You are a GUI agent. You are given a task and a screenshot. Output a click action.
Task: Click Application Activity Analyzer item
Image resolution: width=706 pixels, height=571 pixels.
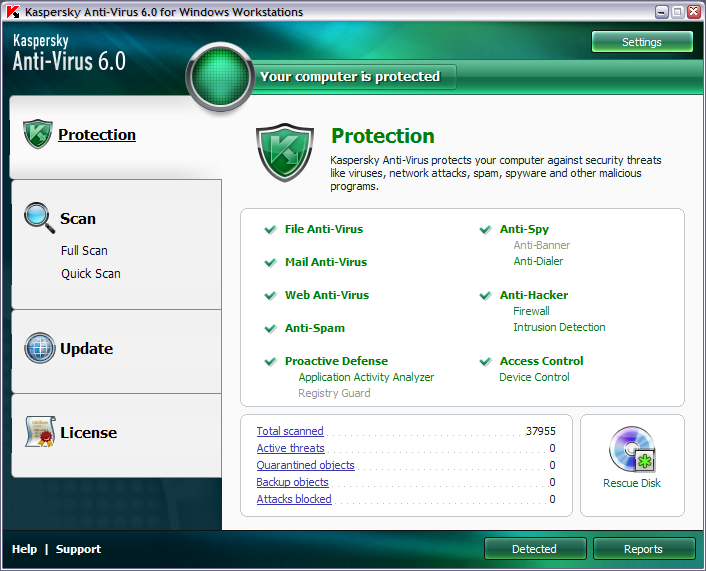click(x=366, y=377)
